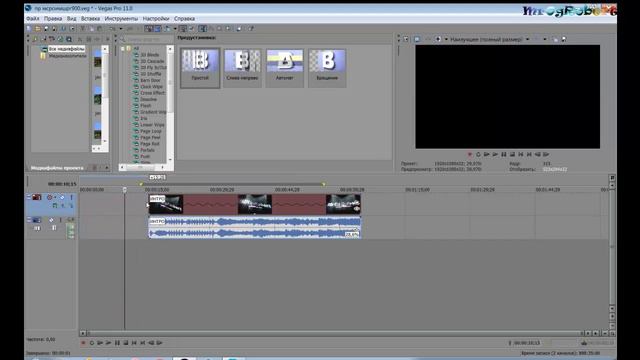The width and height of the screenshot is (640, 360).
Task: Click the audio track icon in its header
Action: coord(37,220)
